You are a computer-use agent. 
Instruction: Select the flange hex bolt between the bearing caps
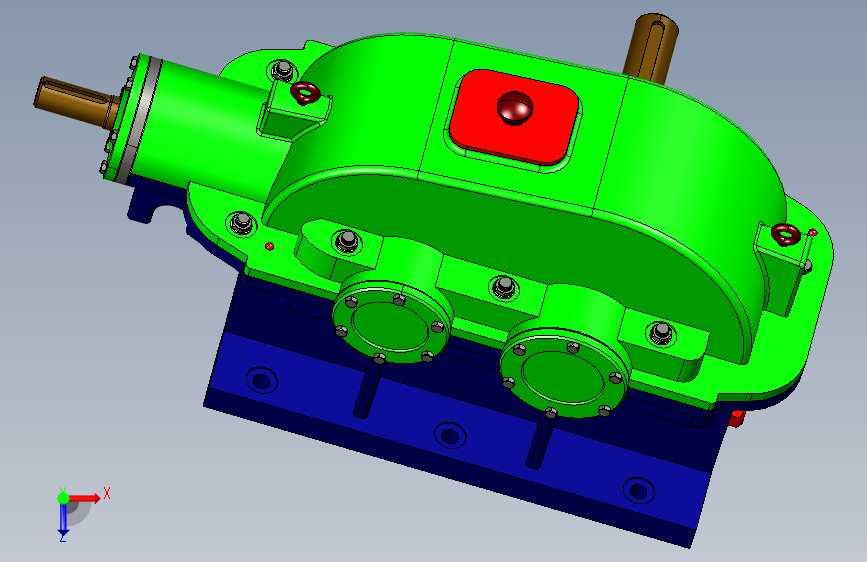503,287
